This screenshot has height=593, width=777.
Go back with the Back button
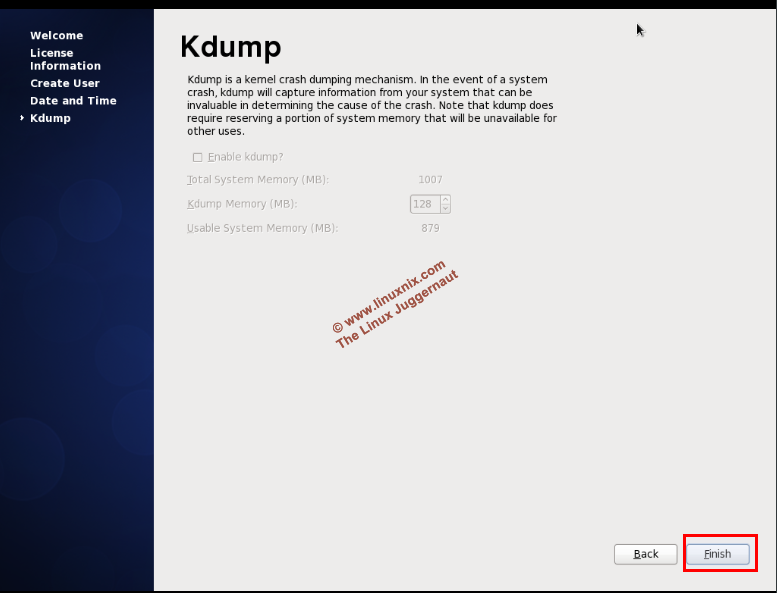[645, 554]
